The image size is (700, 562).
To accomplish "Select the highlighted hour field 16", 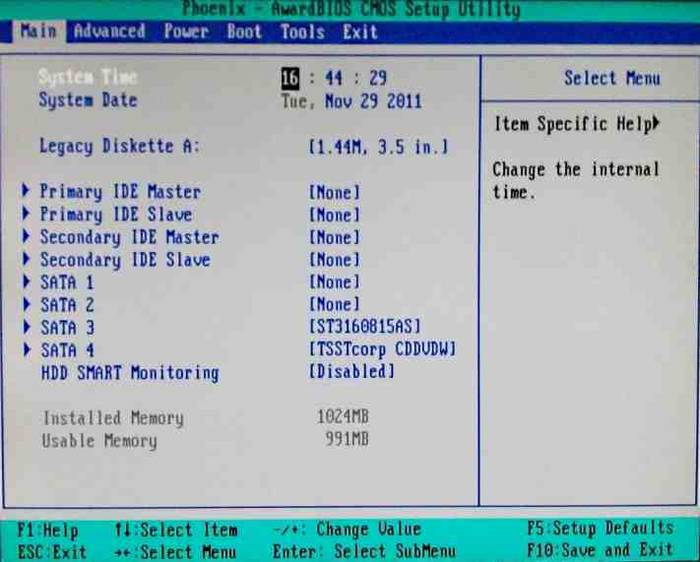I will (290, 79).
